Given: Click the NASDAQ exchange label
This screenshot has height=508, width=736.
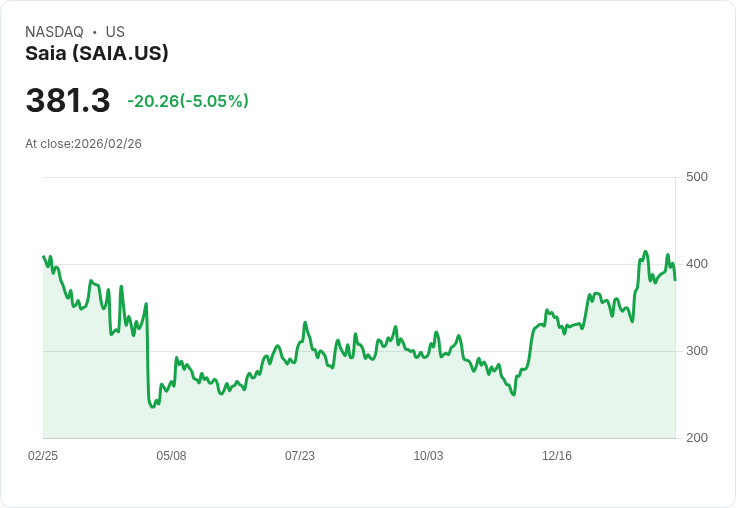Looking at the screenshot, I should coord(54,32).
